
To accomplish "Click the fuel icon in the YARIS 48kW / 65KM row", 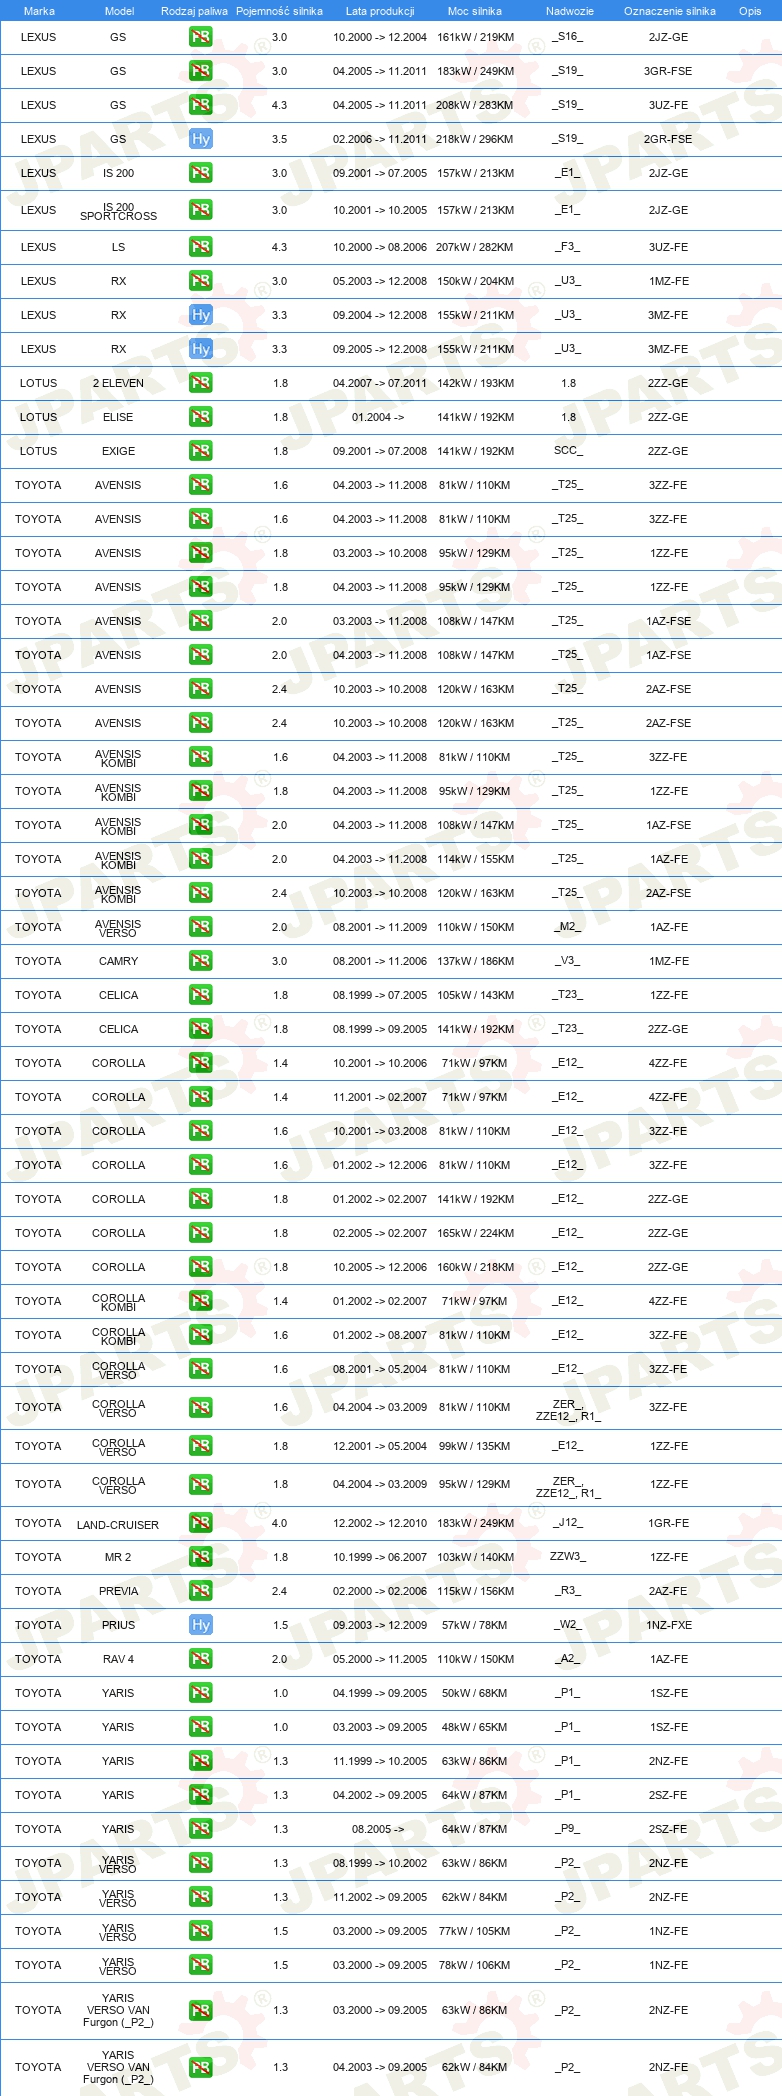I will (x=201, y=1727).
